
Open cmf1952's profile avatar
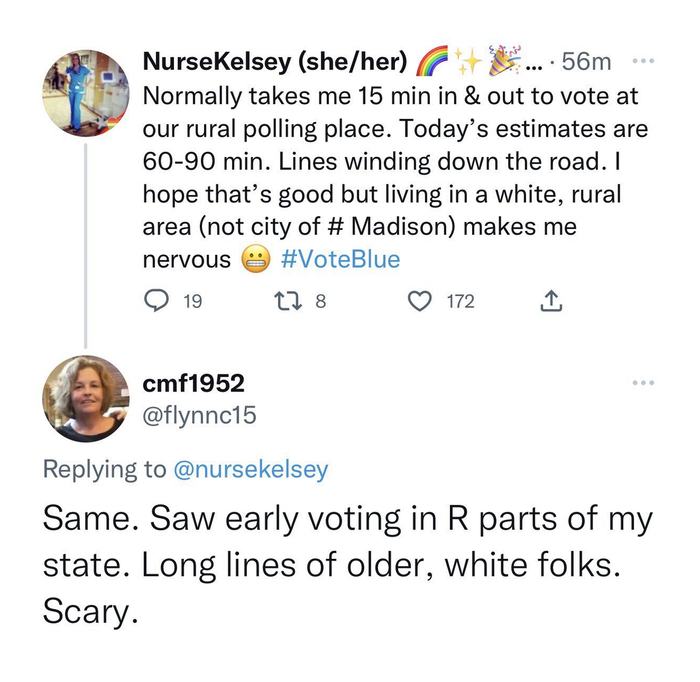[x=85, y=399]
